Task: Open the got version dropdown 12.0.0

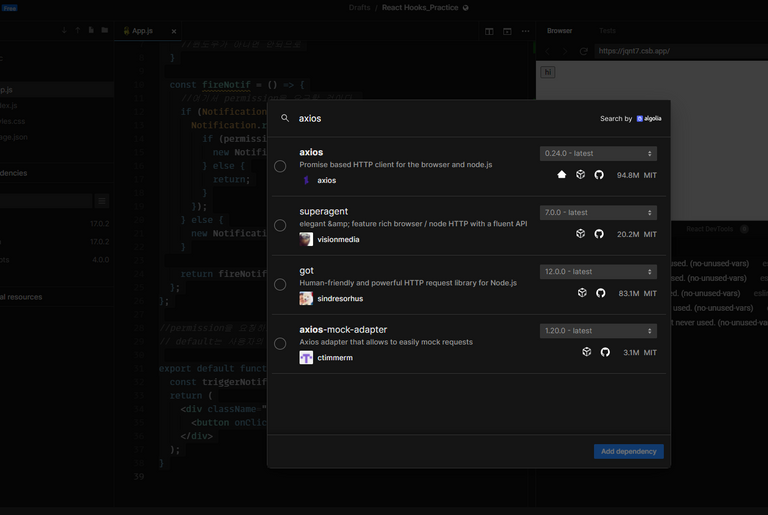Action: (x=598, y=271)
